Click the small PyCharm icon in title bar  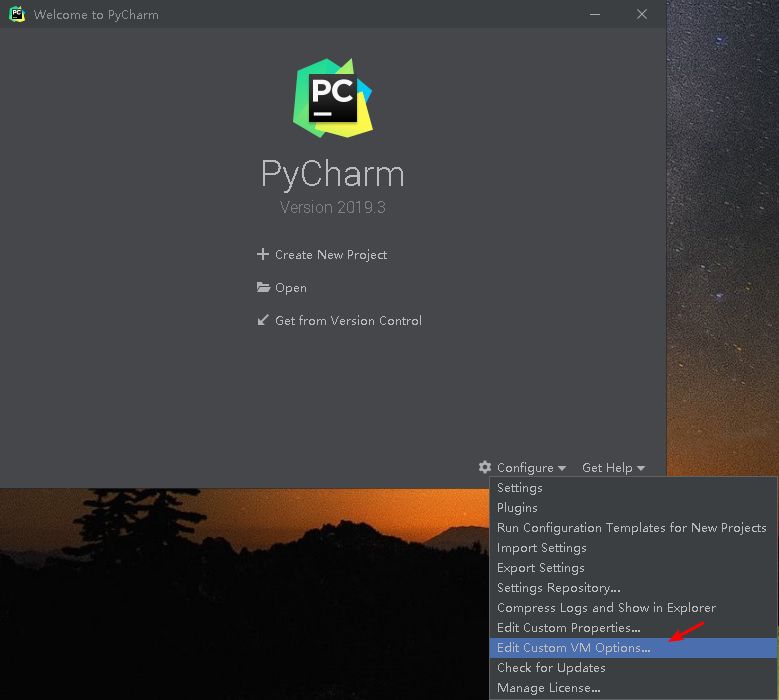17,14
